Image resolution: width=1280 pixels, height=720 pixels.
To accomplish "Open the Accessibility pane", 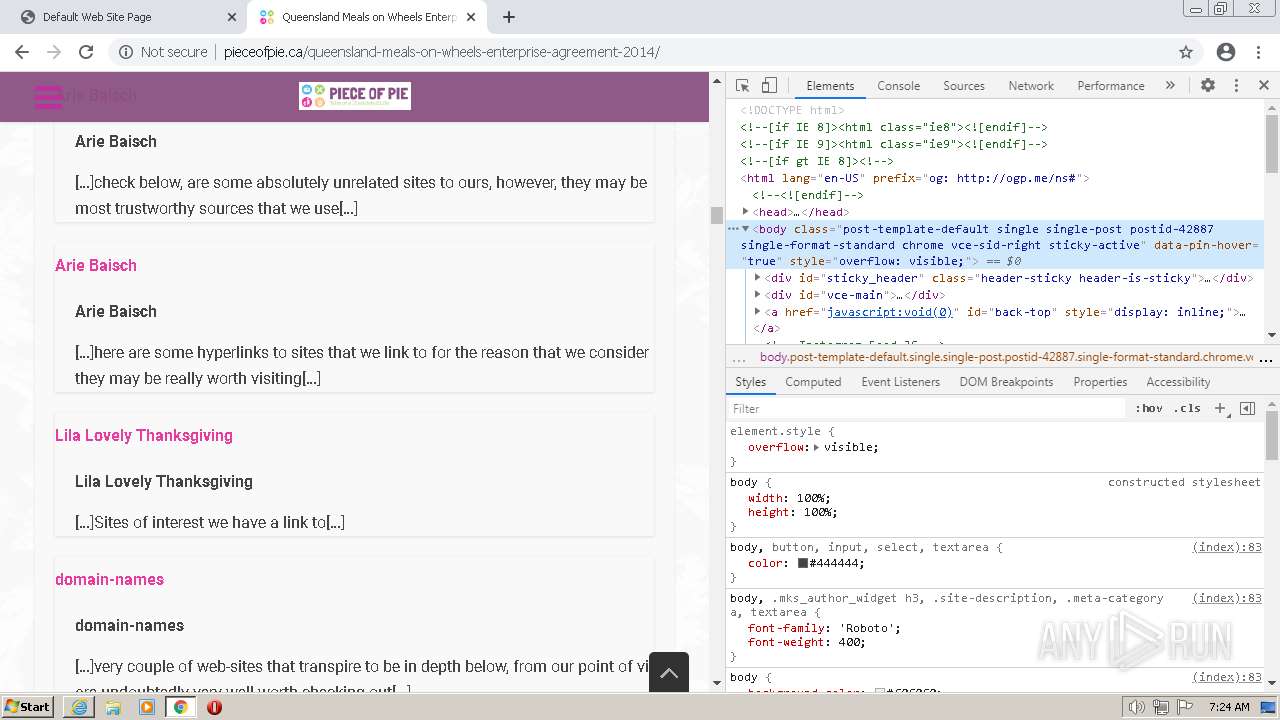I will pos(1178,382).
